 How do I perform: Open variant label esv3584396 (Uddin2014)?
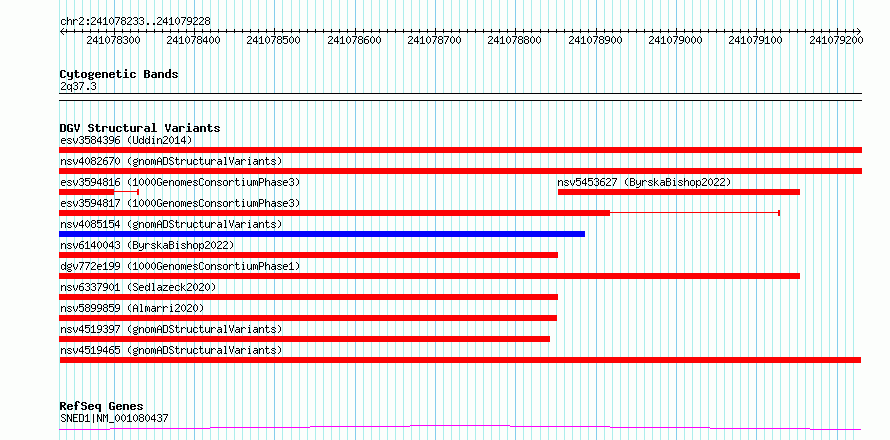coord(126,140)
